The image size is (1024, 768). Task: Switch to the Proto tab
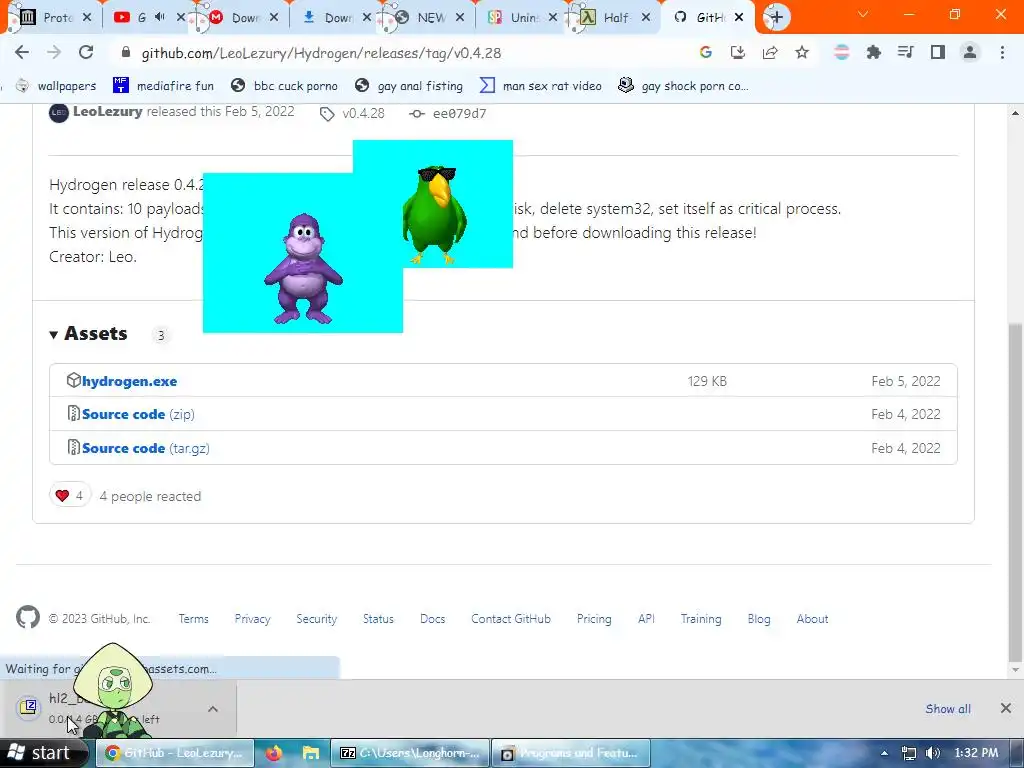[x=56, y=18]
